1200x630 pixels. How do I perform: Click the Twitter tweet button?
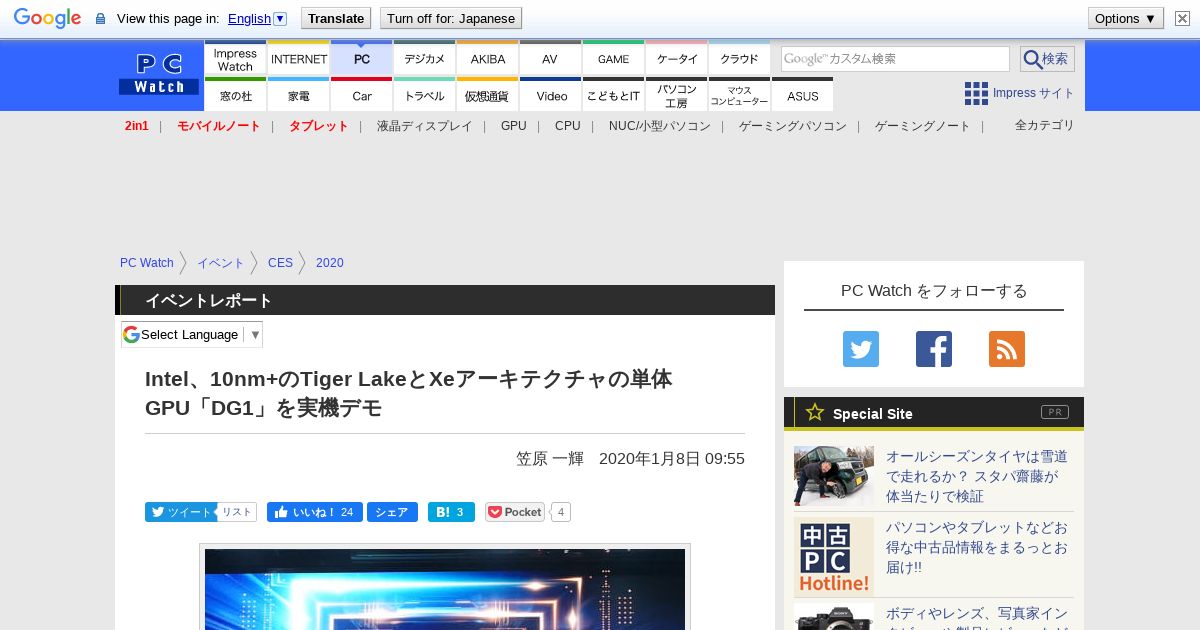(180, 512)
